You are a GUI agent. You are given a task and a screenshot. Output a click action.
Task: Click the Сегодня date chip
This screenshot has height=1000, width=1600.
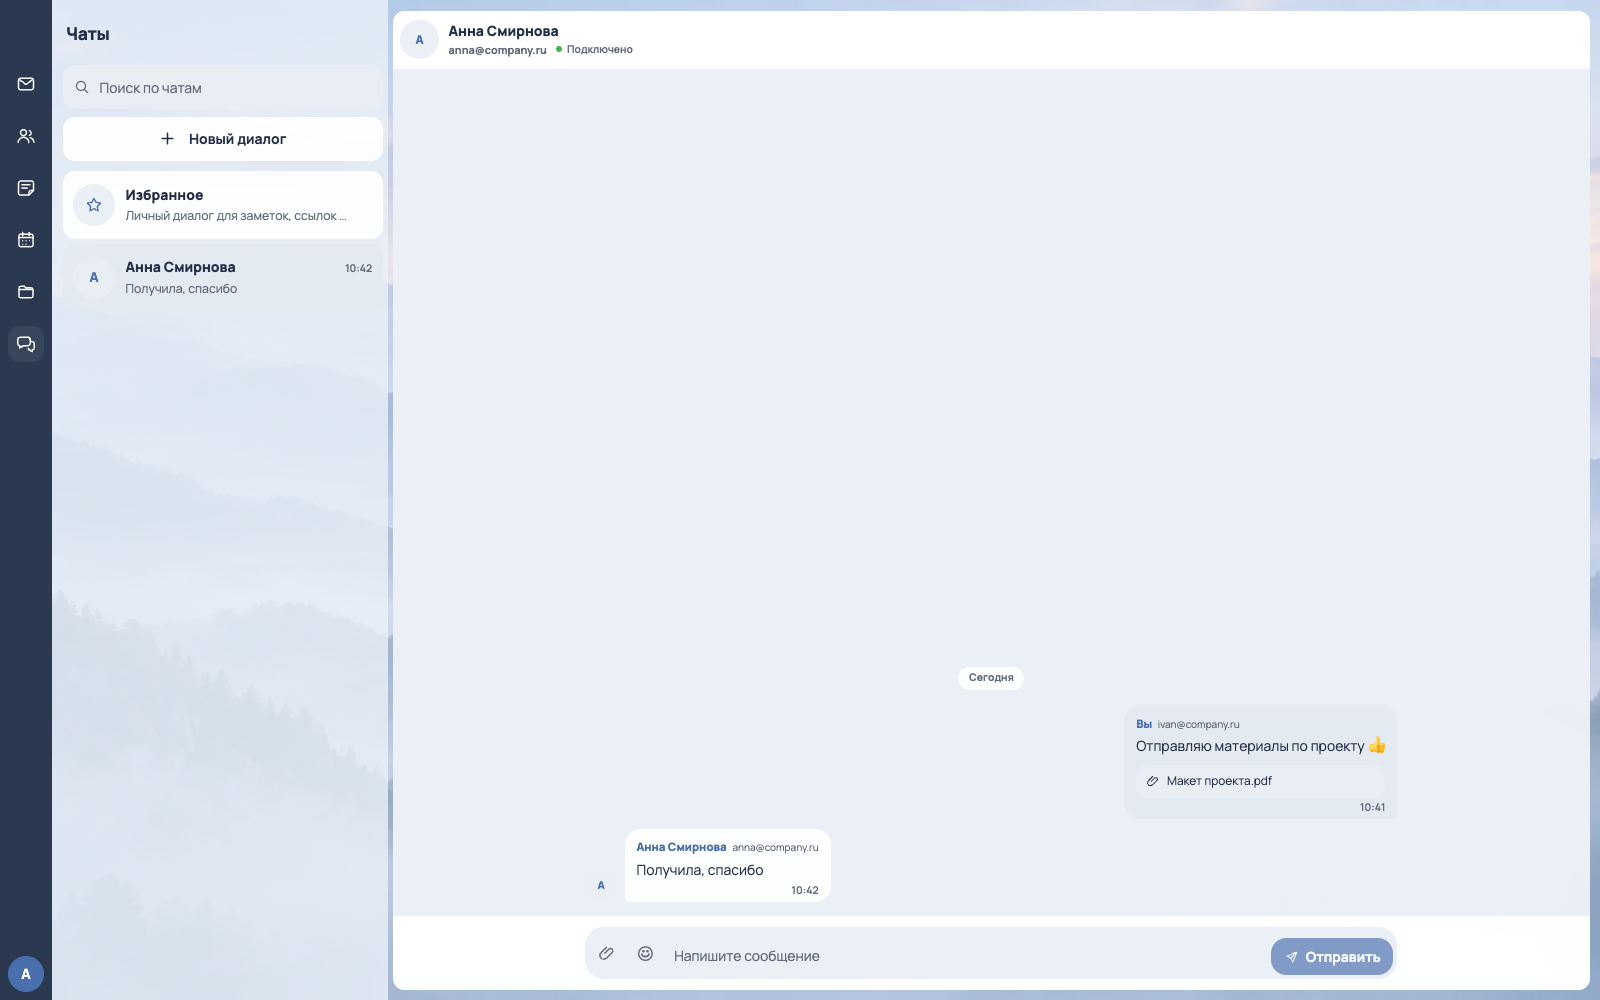click(x=991, y=678)
